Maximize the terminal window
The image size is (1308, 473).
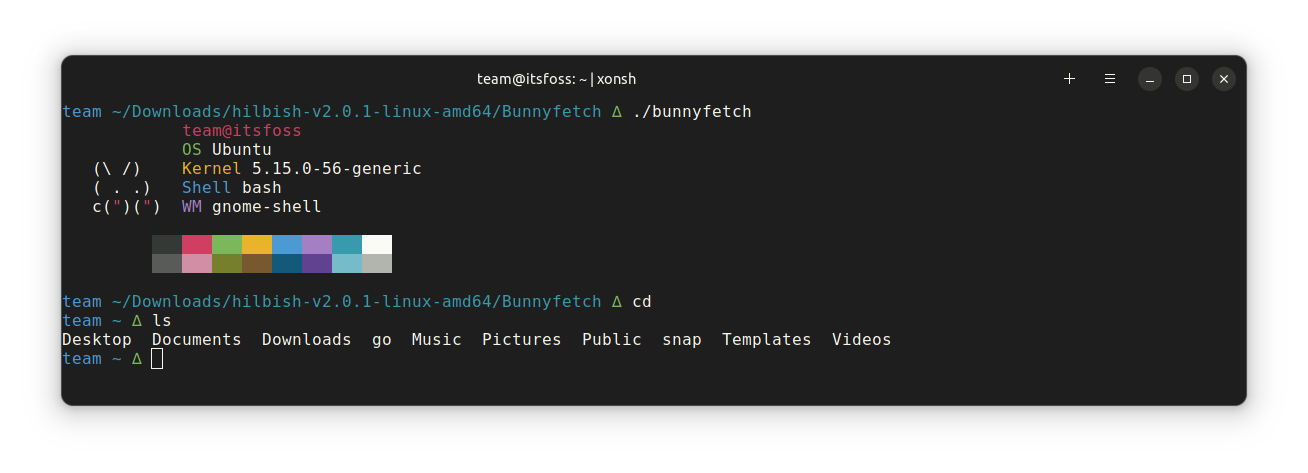[1187, 79]
